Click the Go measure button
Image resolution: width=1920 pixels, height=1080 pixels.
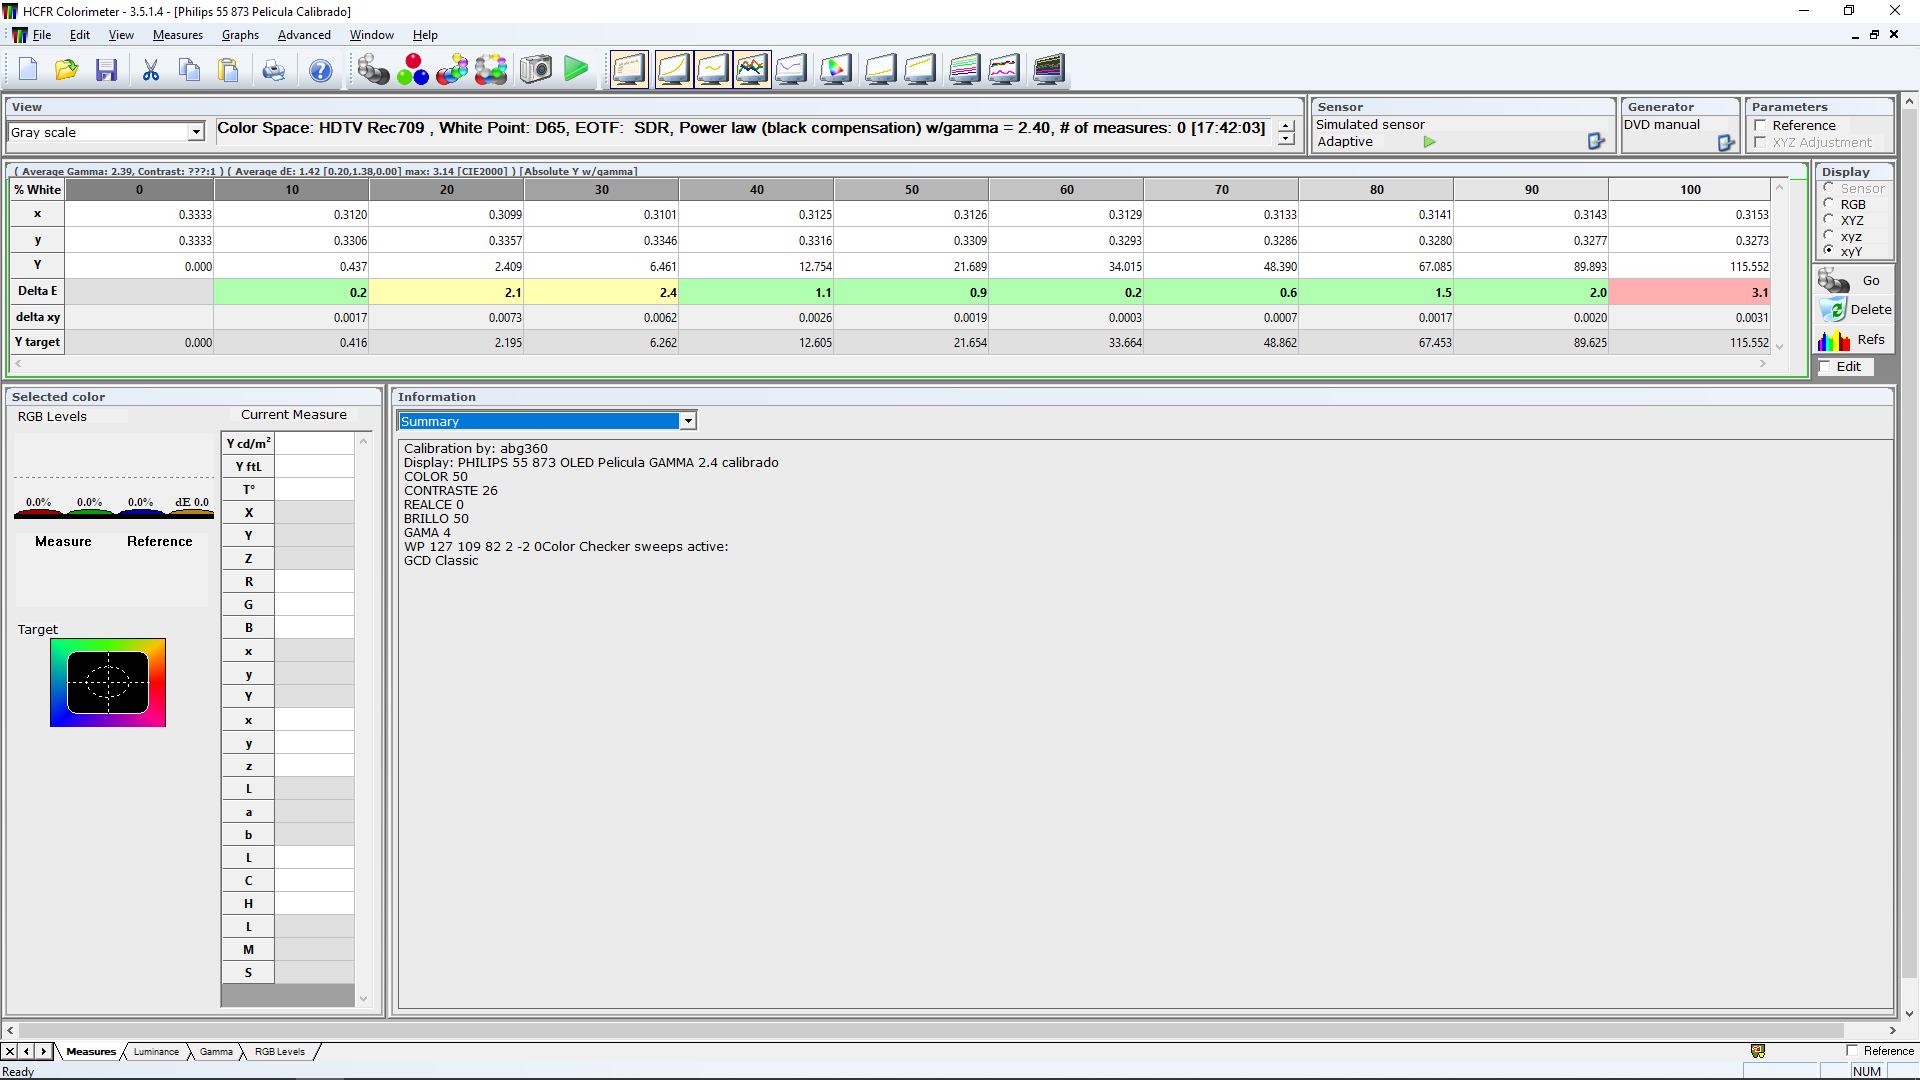tap(1852, 281)
